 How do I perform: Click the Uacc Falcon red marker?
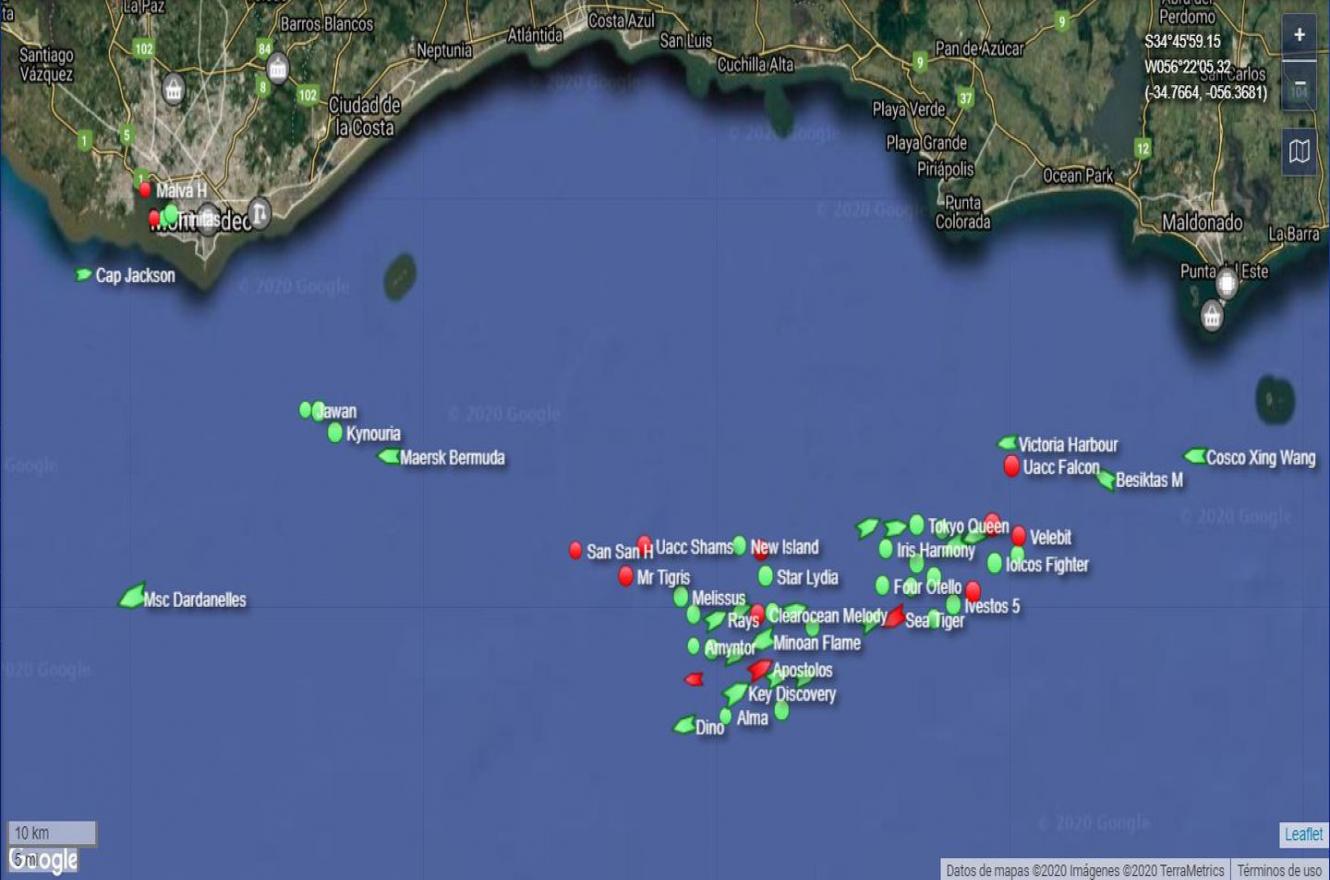tap(1011, 466)
